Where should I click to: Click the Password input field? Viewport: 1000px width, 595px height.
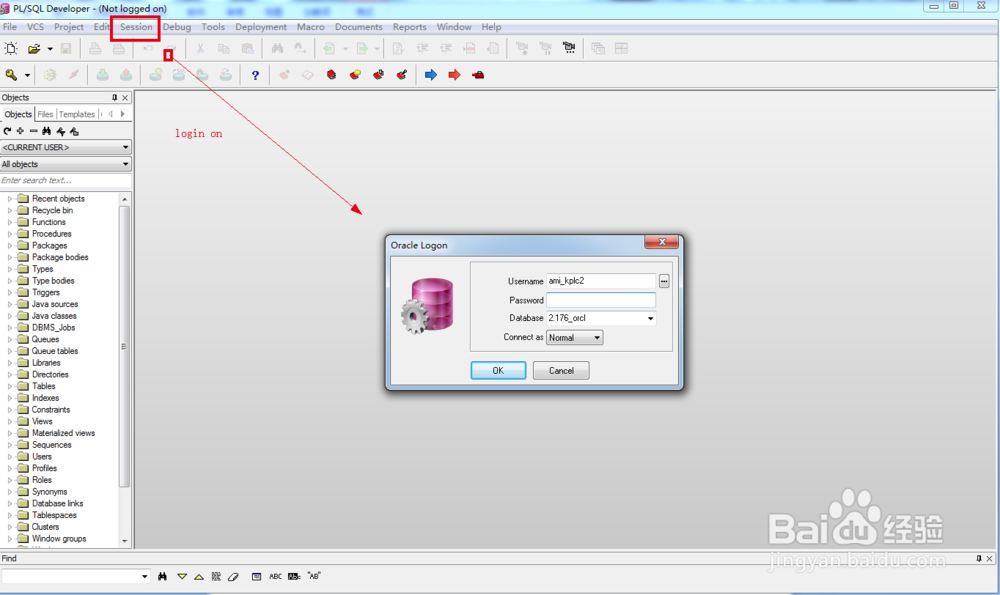[x=601, y=300]
